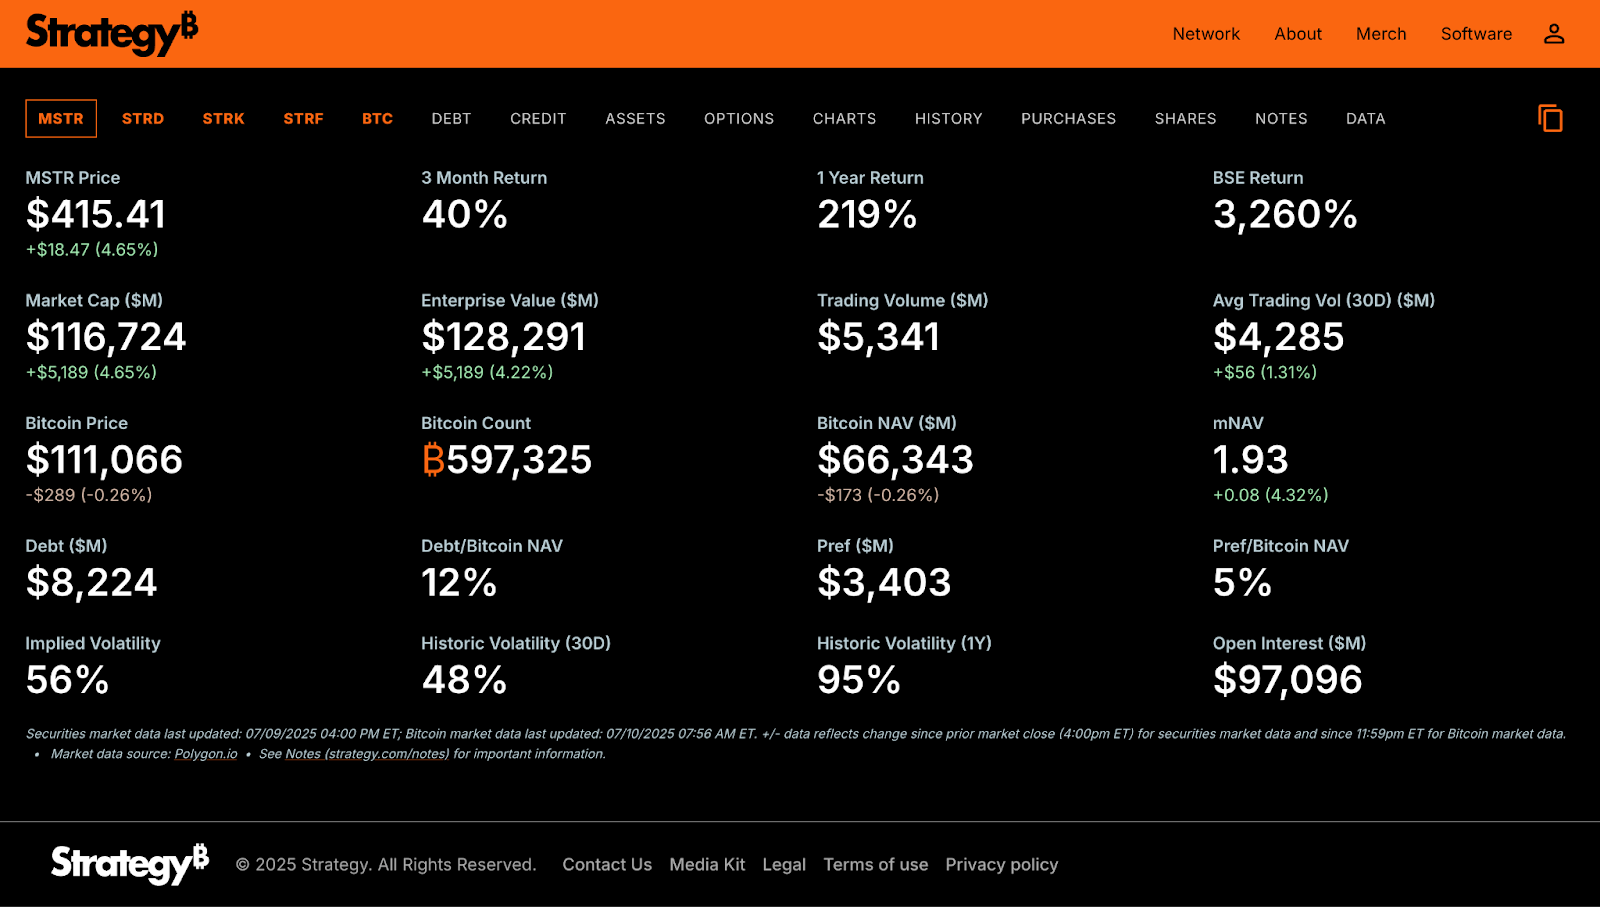Open the user account icon
This screenshot has height=907, width=1600.
1553,34
